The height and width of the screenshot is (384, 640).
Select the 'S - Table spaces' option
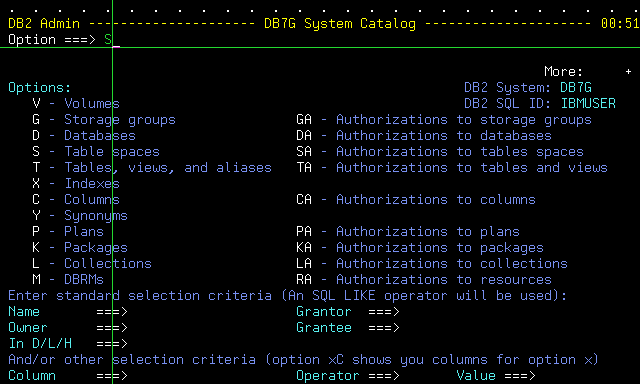tap(96, 151)
